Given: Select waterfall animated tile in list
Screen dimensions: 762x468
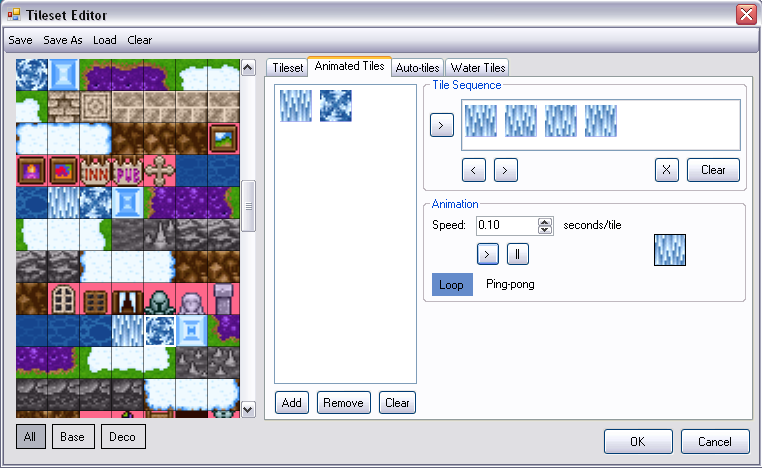Looking at the screenshot, I should click(x=296, y=105).
